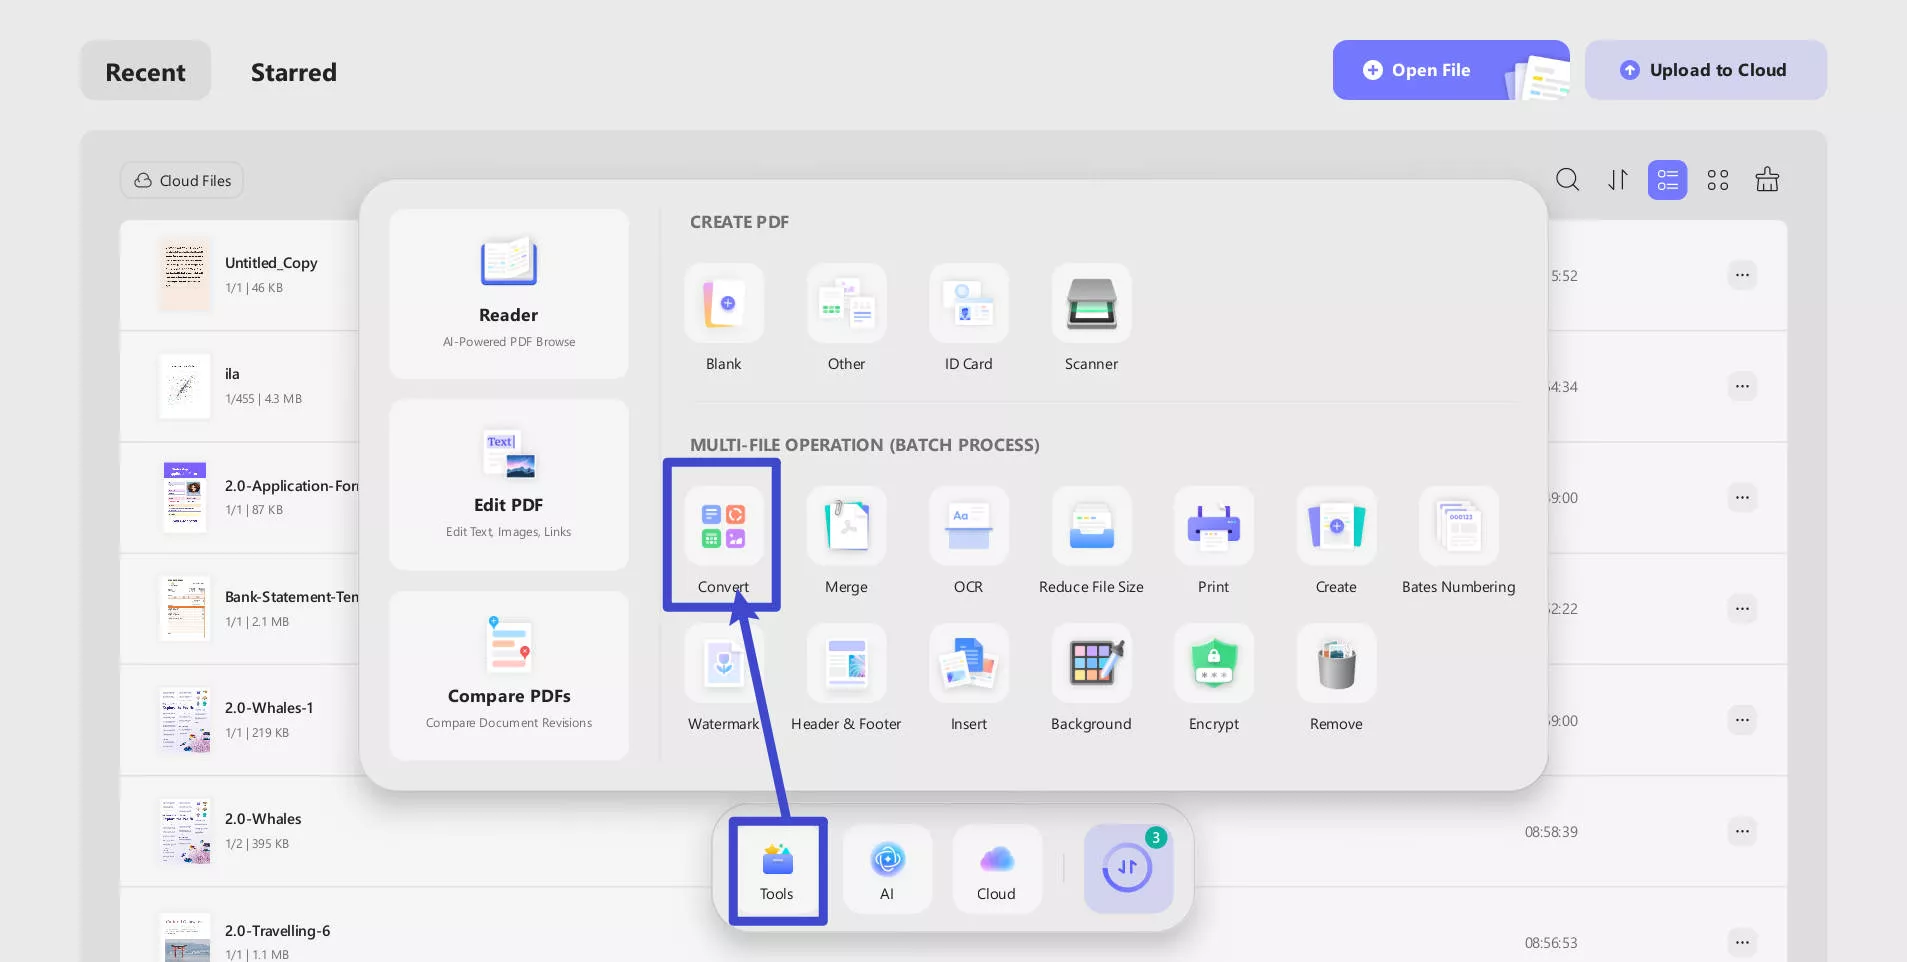
Task: Create a Blank PDF
Action: (x=723, y=304)
